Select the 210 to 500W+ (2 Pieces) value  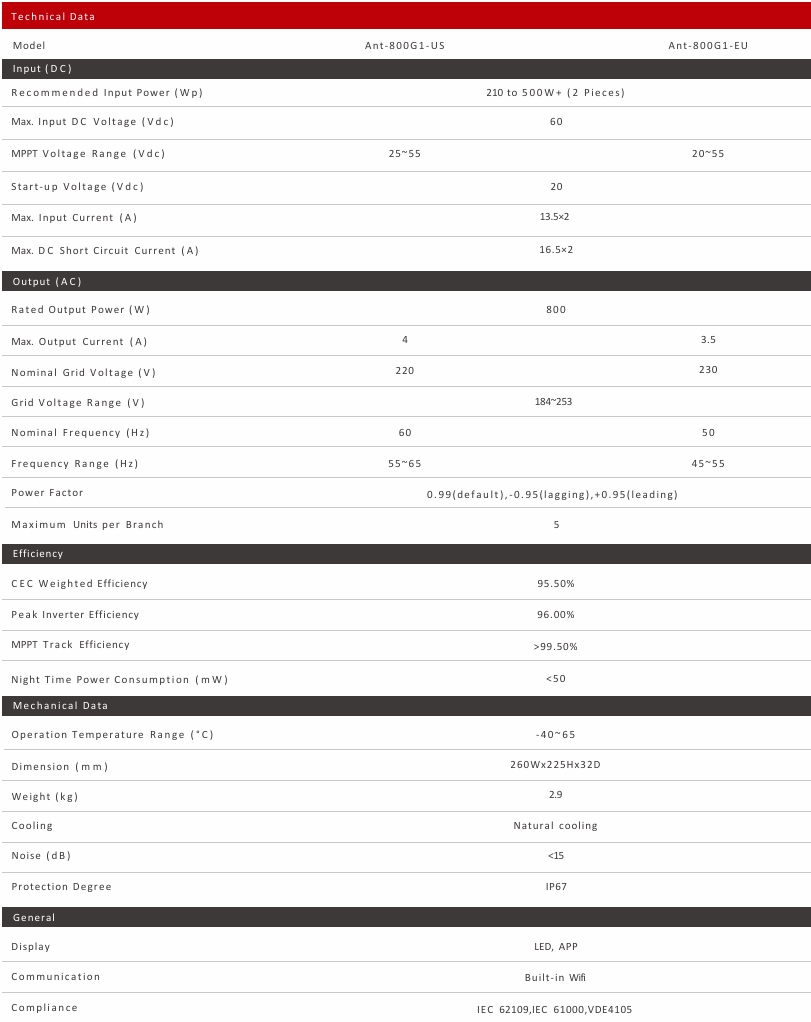coord(555,93)
